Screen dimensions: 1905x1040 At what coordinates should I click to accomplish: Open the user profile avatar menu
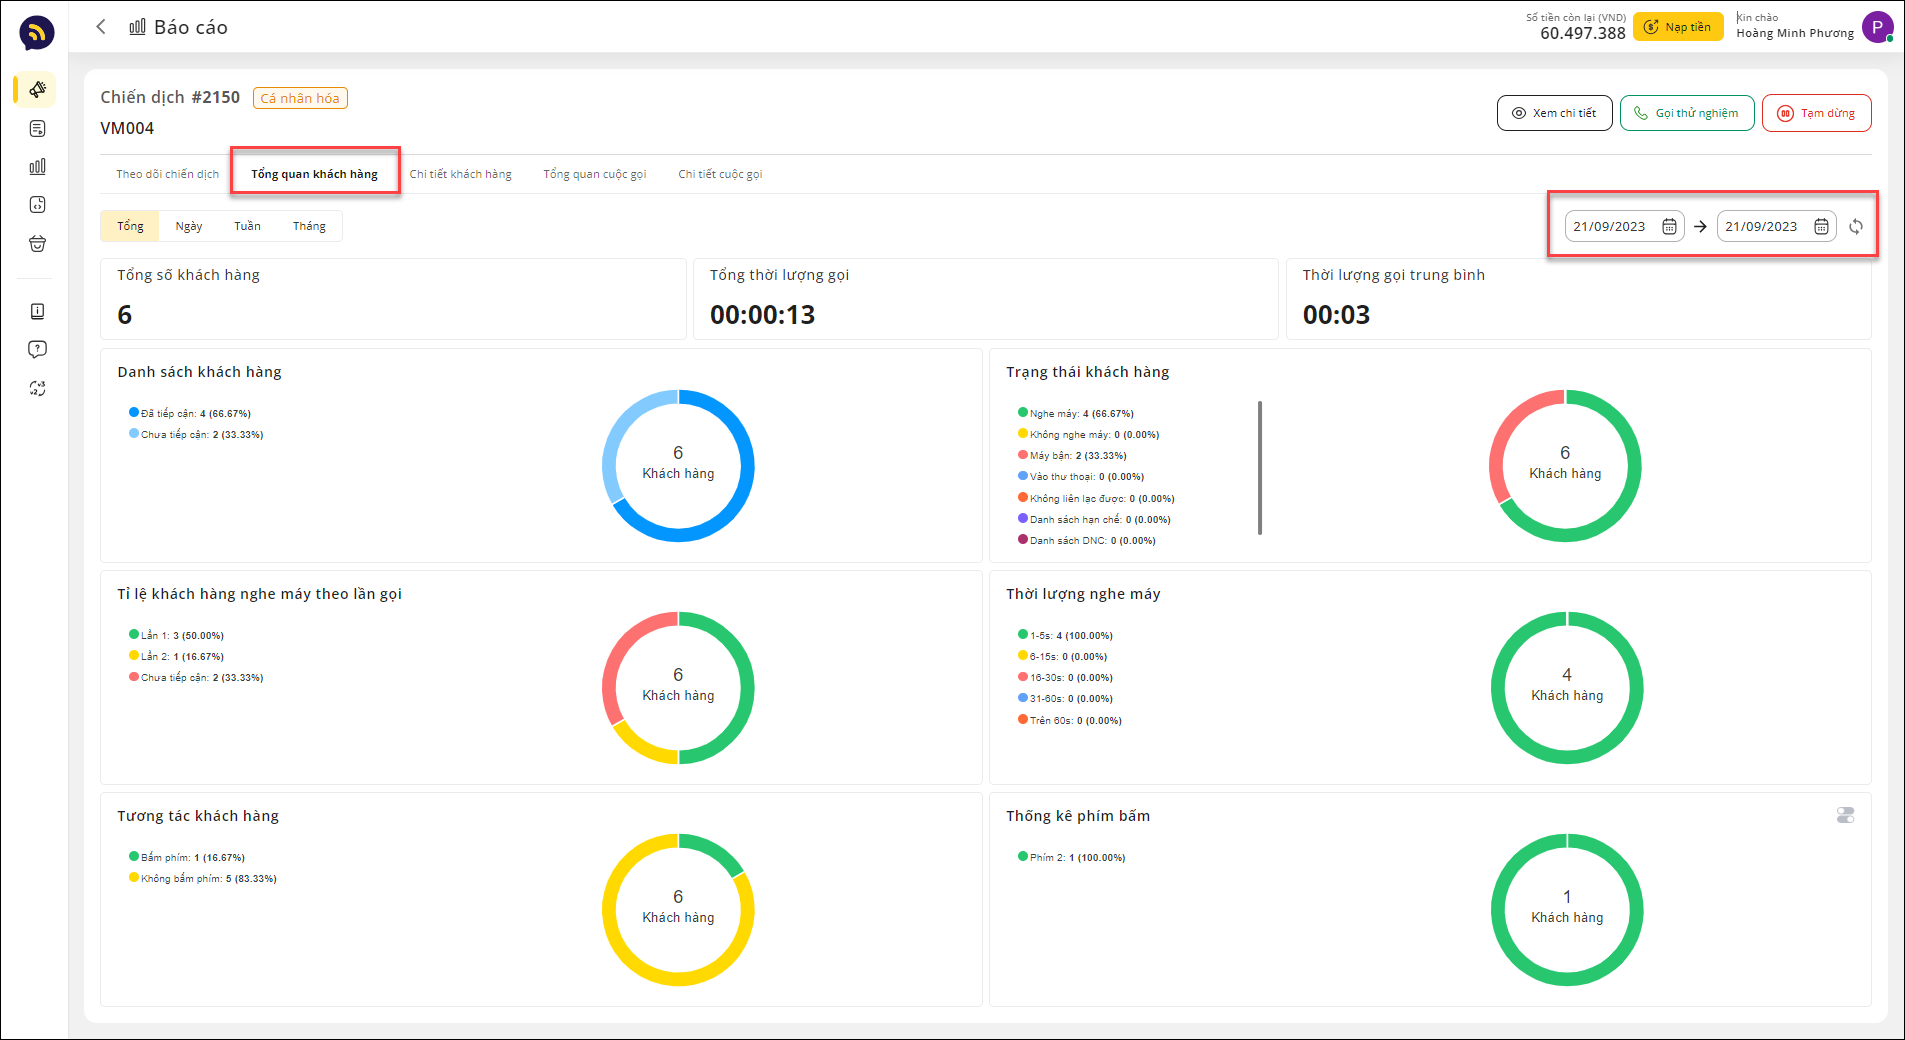pyautogui.click(x=1877, y=27)
